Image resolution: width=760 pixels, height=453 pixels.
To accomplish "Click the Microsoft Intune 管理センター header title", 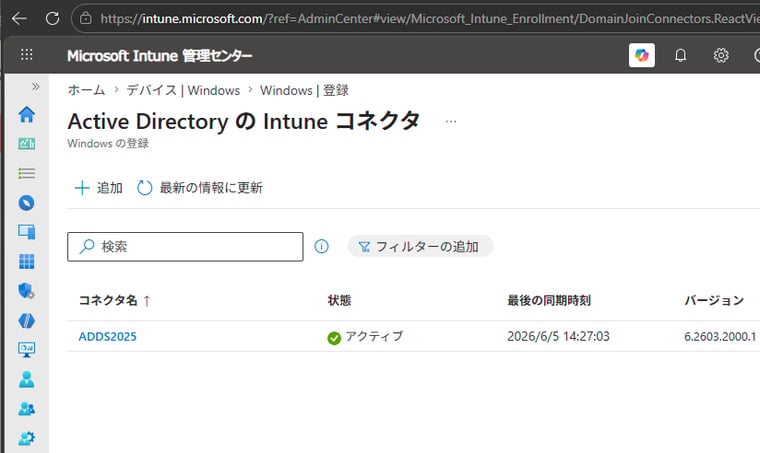I will [x=159, y=56].
